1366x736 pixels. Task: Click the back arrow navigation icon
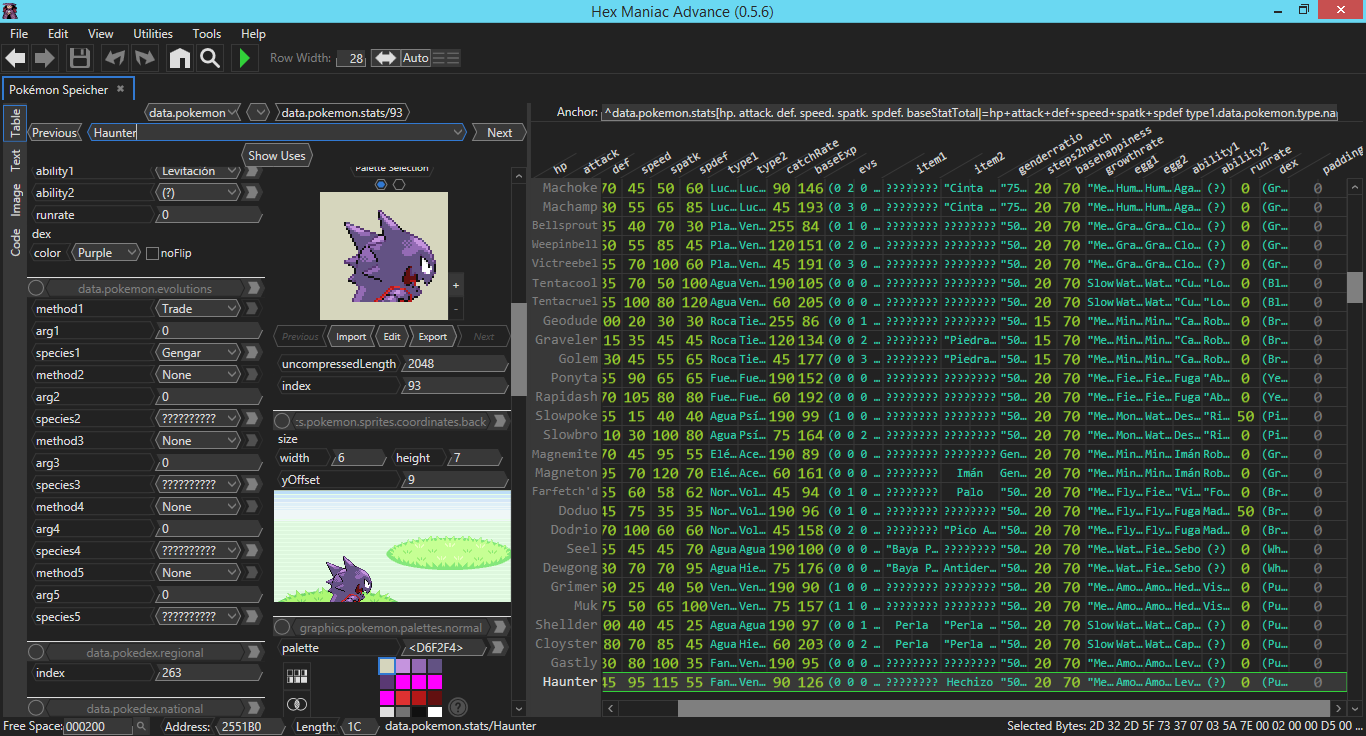(16, 58)
